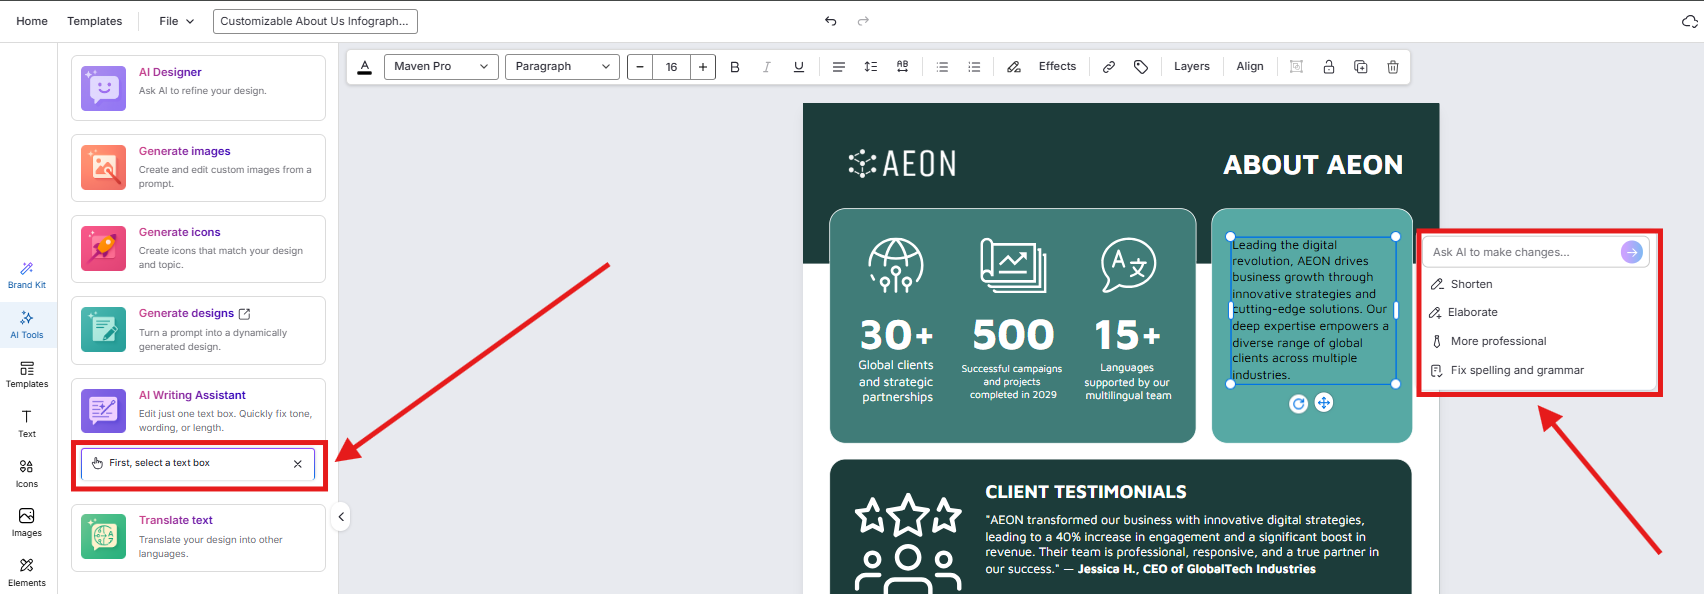Click the undo arrow

tap(830, 21)
